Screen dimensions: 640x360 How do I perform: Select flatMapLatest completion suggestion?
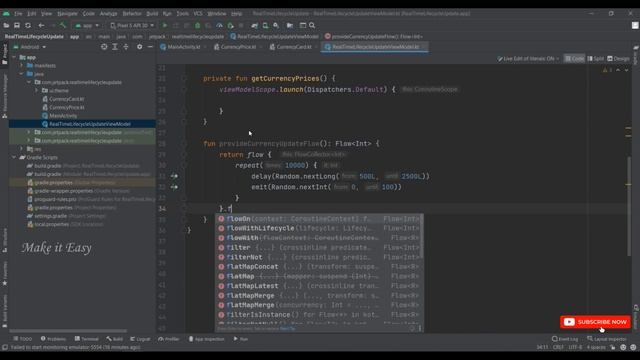[318, 286]
